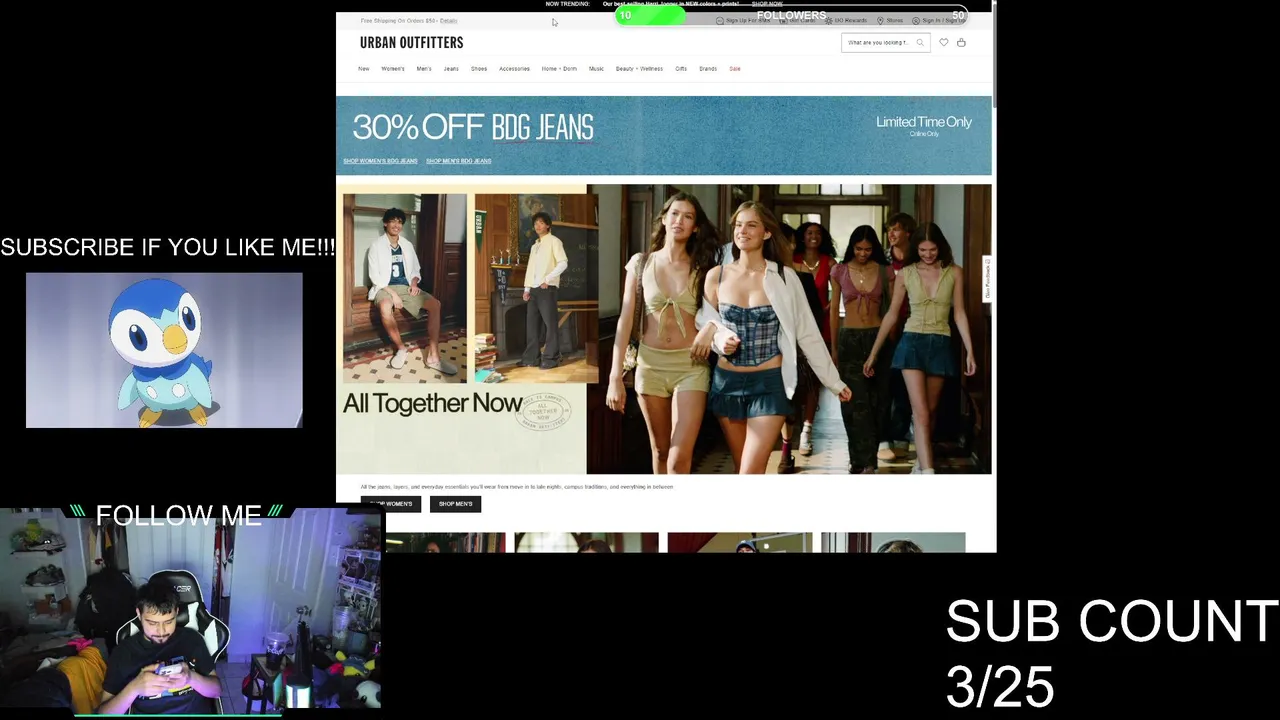Click the Give Feedback side tab
Screen dimensions: 1280x720
tap(988, 278)
